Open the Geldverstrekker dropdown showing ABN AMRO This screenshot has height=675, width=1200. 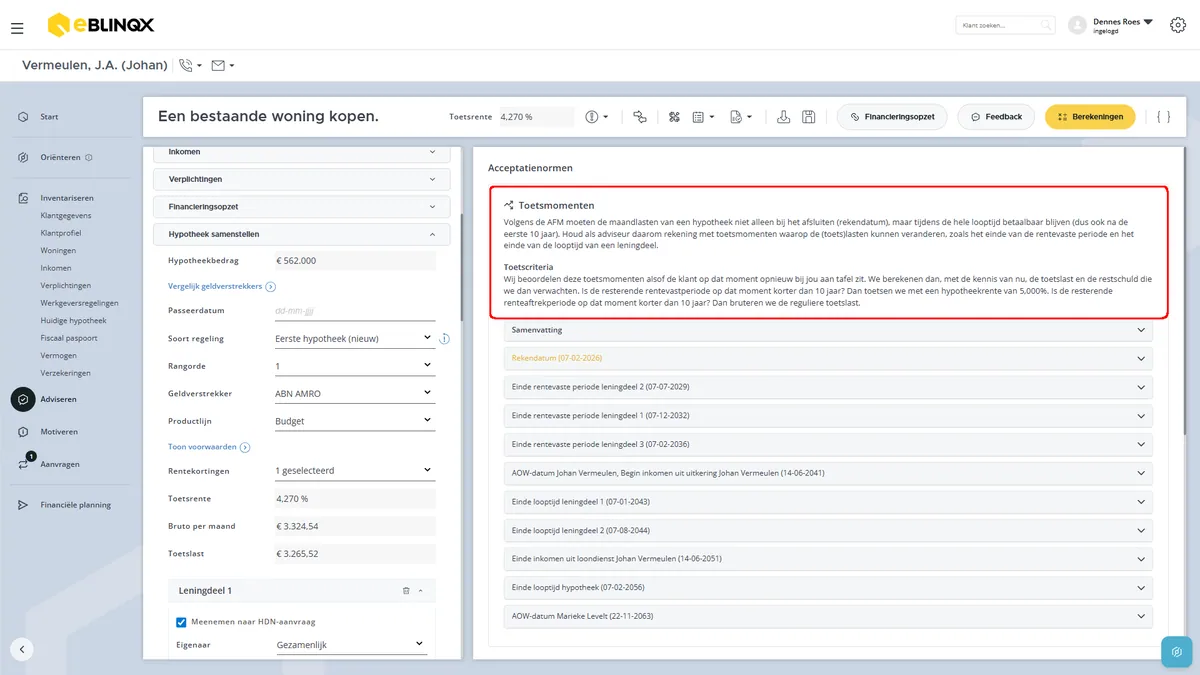point(354,393)
